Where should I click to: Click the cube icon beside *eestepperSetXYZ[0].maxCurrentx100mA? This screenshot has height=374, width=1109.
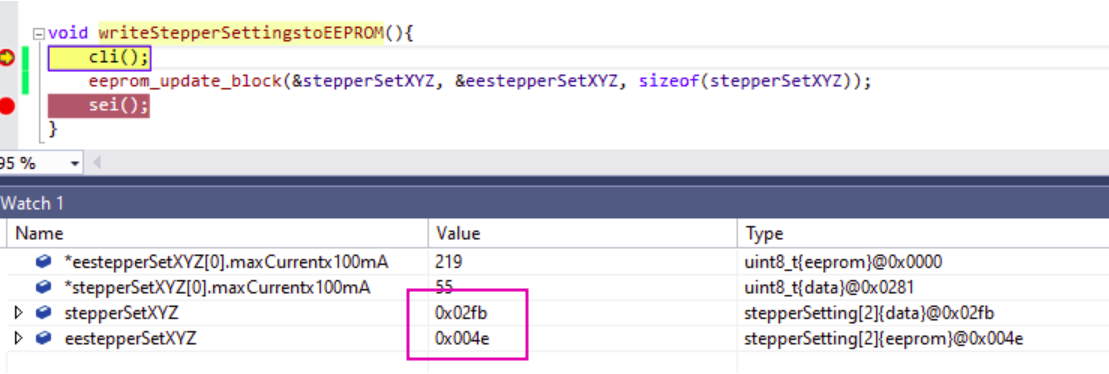(x=43, y=262)
